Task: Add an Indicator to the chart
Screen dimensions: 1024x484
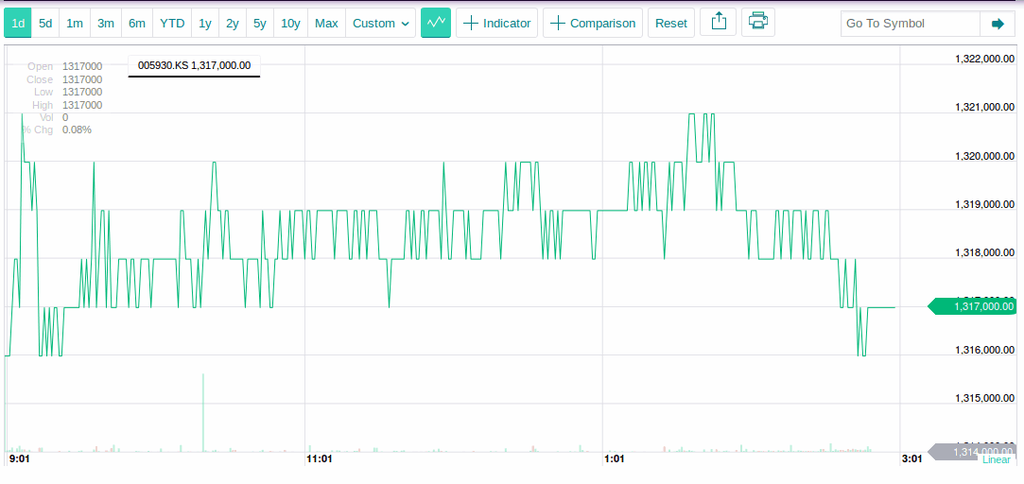Action: click(x=497, y=23)
